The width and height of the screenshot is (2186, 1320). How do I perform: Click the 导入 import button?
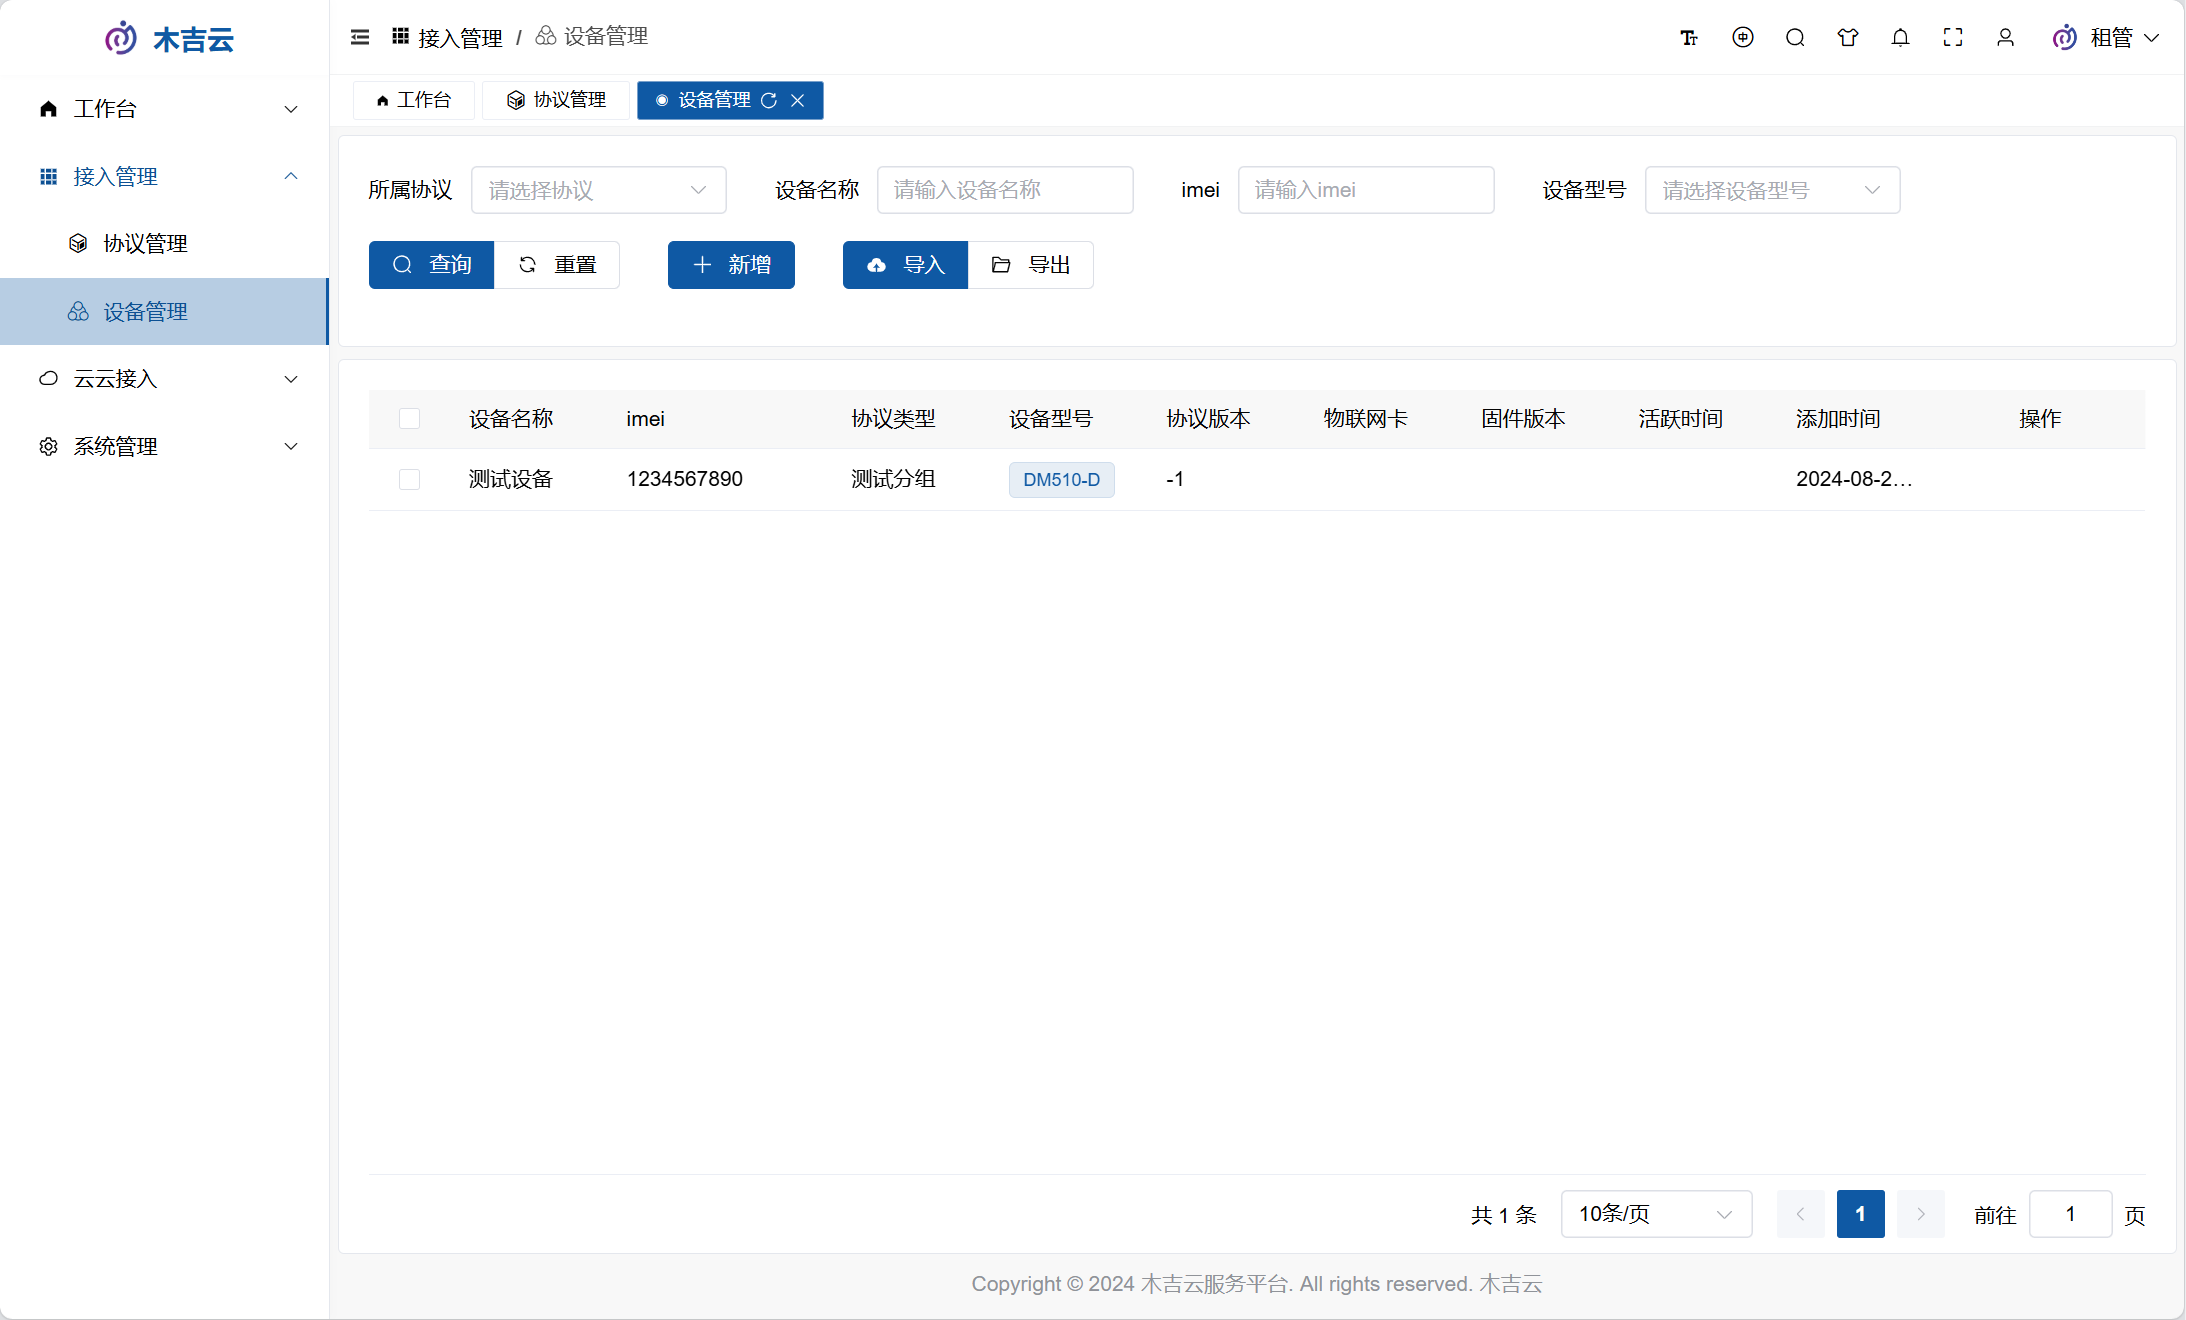905,265
